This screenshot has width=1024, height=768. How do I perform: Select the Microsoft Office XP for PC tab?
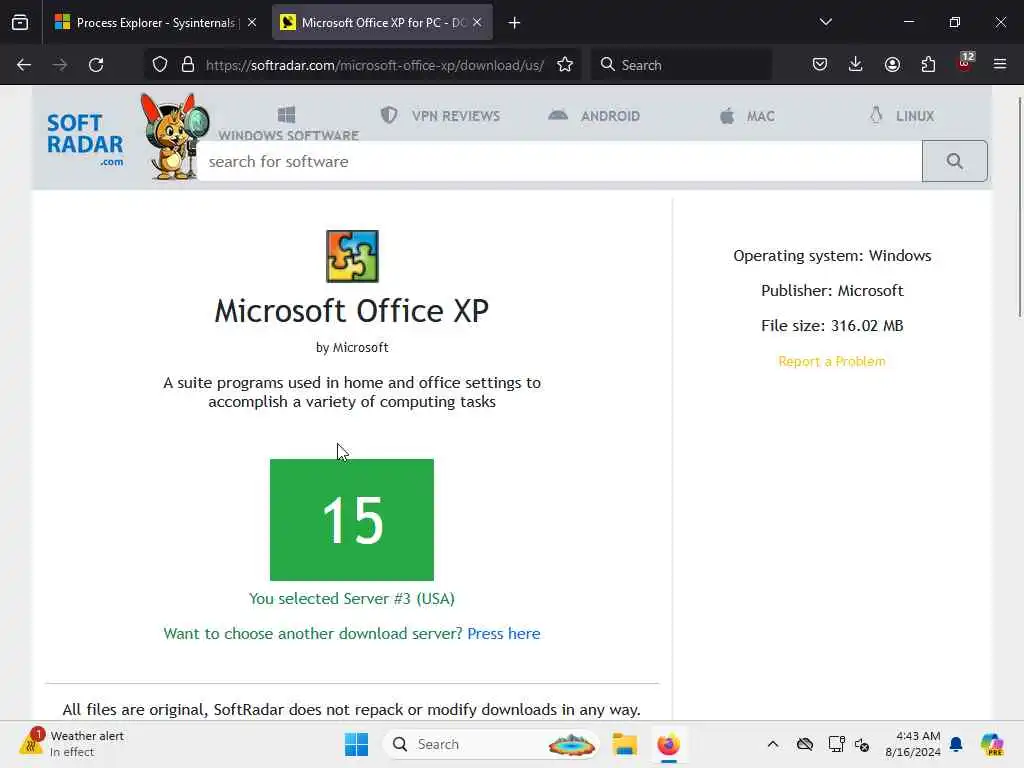coord(381,23)
